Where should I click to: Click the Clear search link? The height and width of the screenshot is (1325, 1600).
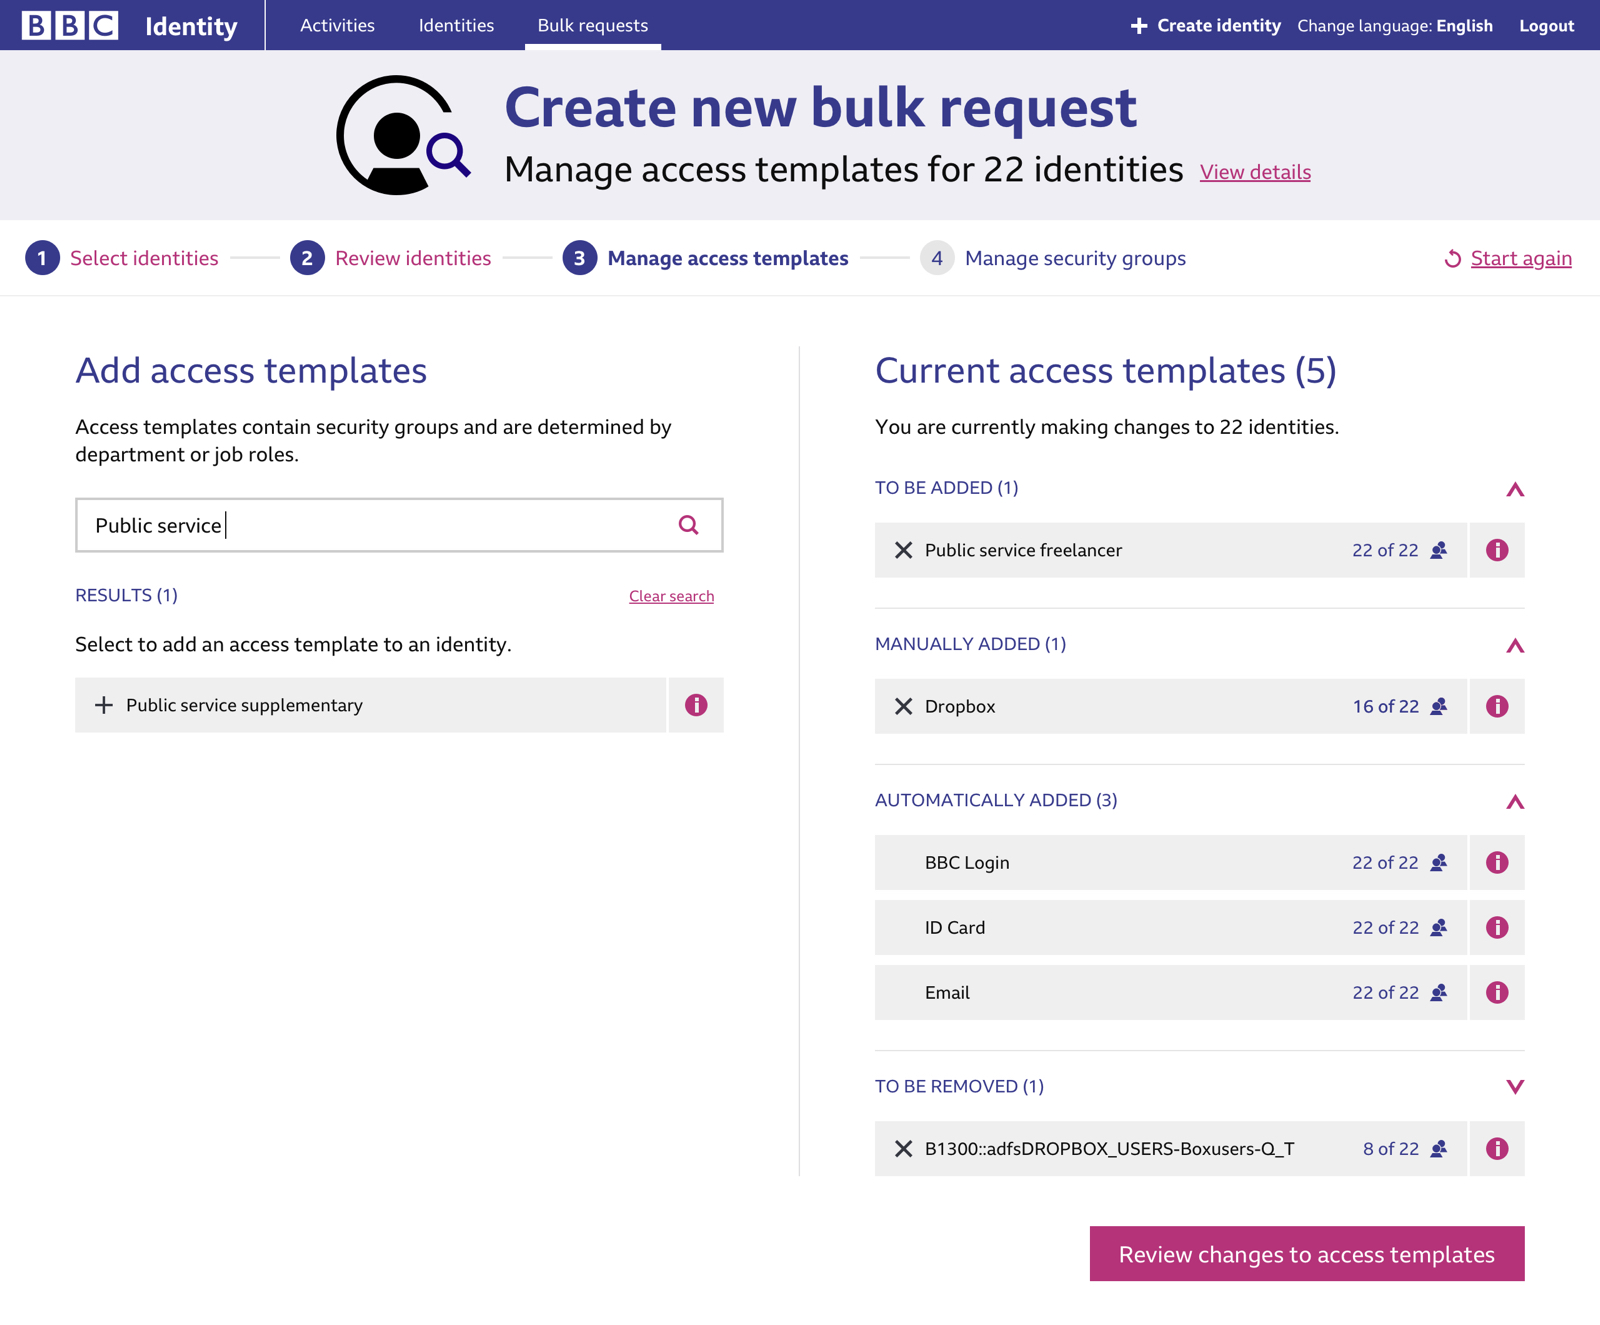[x=671, y=596]
